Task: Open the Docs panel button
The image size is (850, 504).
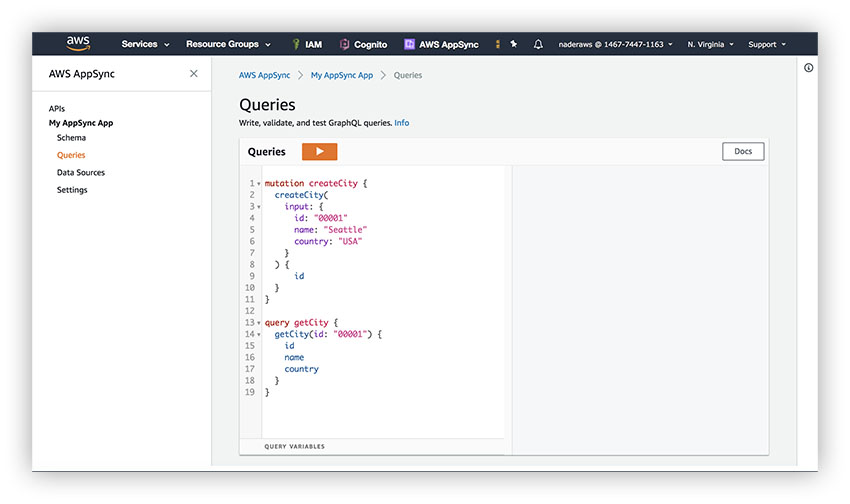Action: [743, 152]
